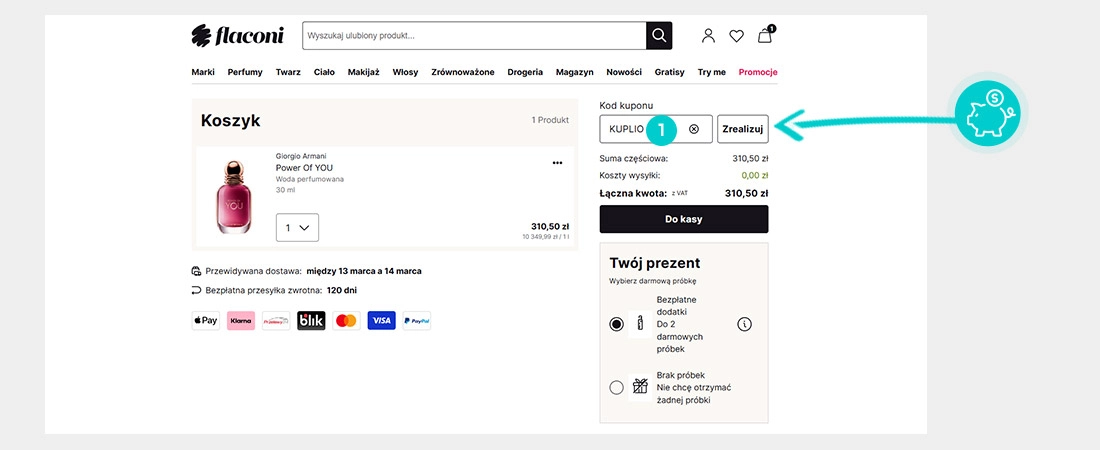Click the 1 Produkt count text

point(550,120)
